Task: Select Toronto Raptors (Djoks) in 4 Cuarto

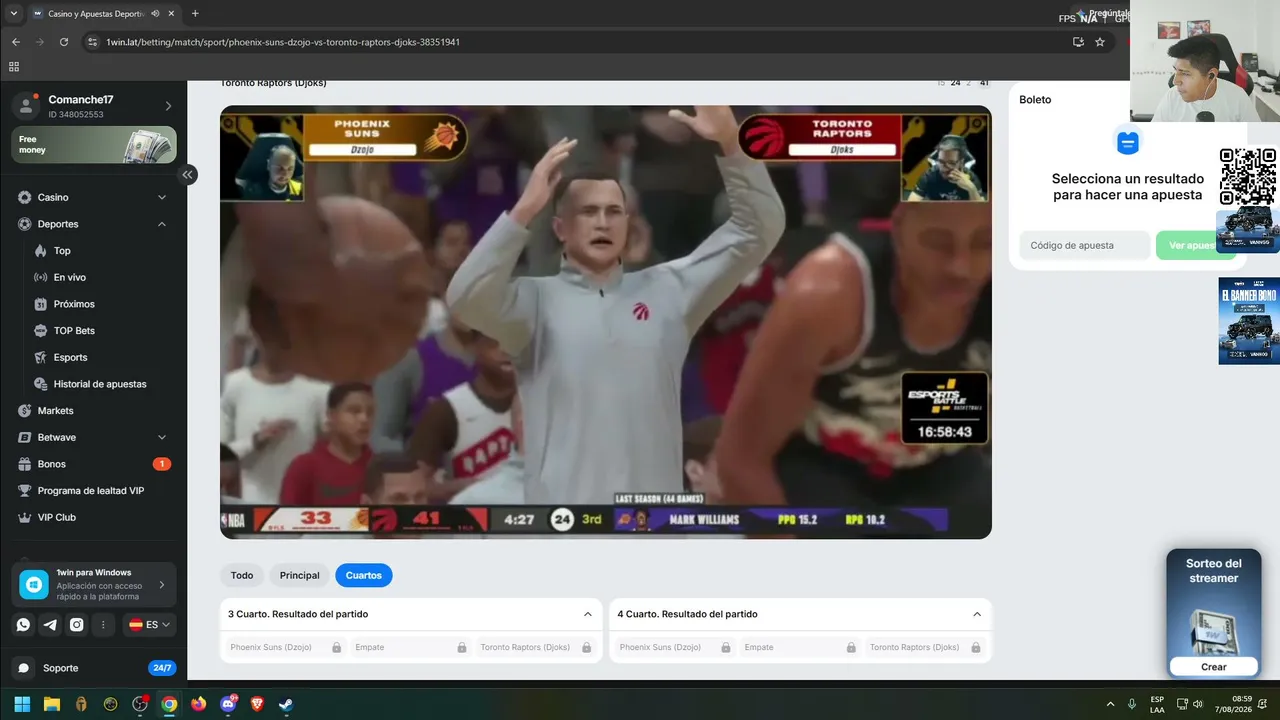Action: pyautogui.click(x=925, y=647)
